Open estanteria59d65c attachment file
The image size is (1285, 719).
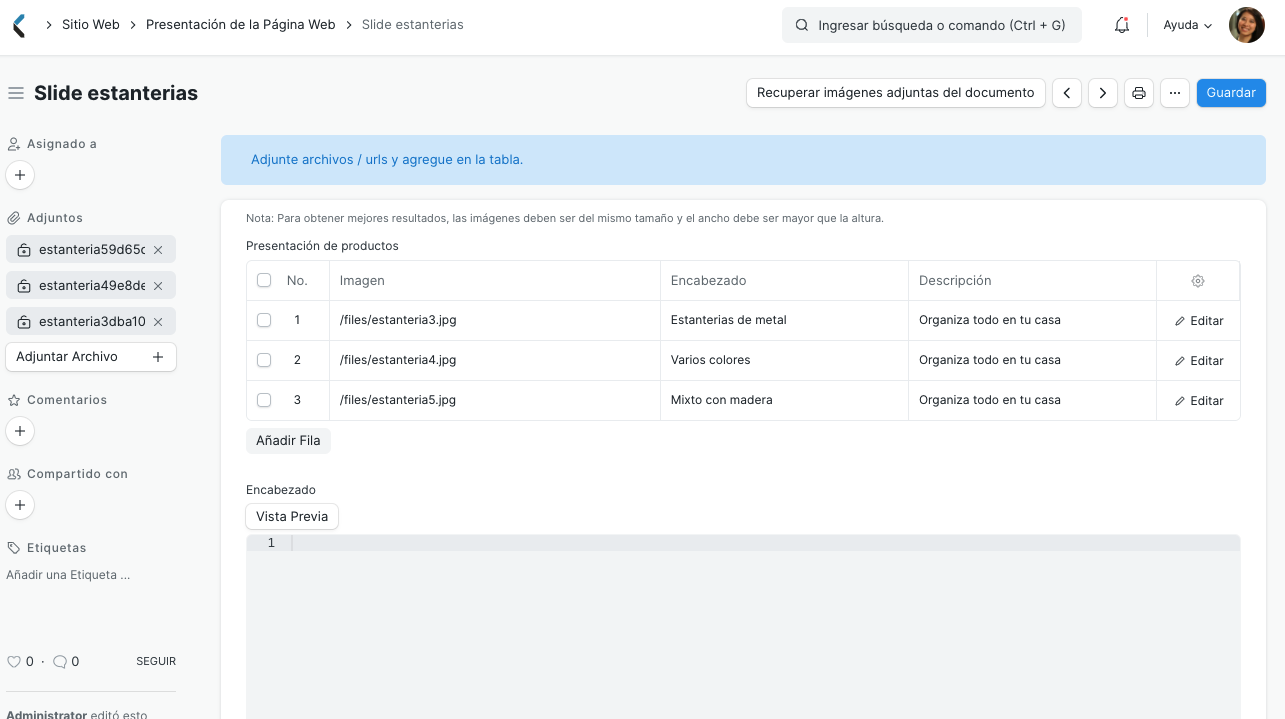(x=92, y=250)
